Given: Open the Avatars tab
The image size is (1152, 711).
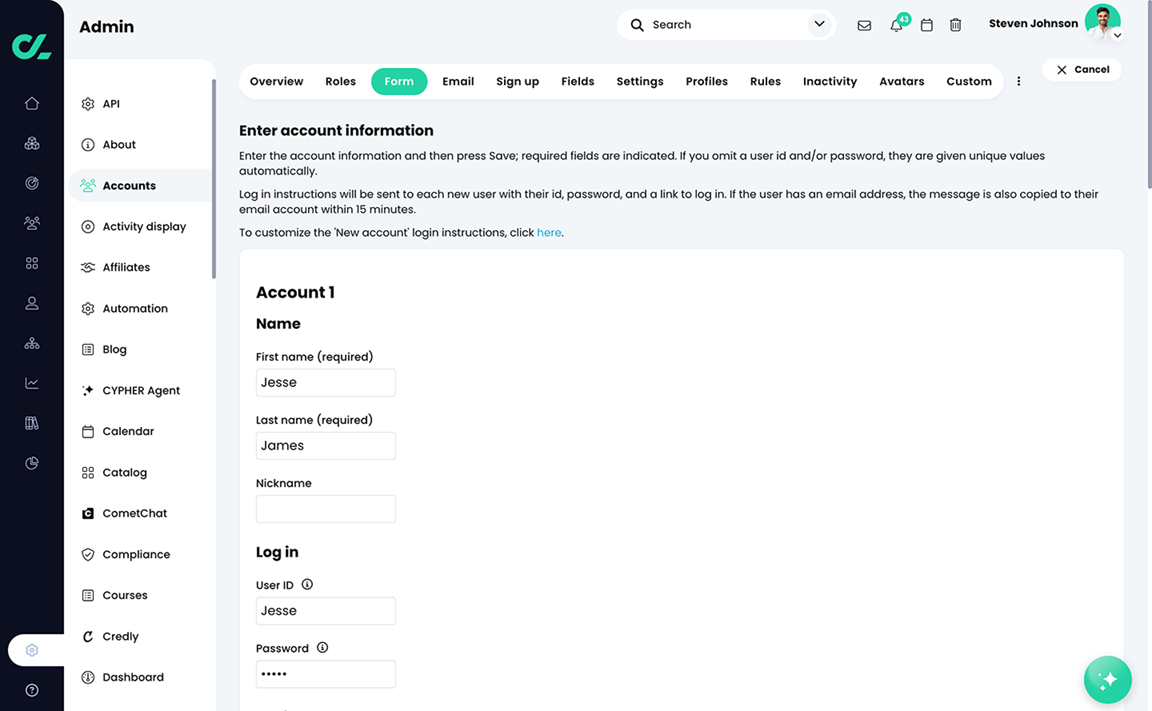Looking at the screenshot, I should coord(901,82).
